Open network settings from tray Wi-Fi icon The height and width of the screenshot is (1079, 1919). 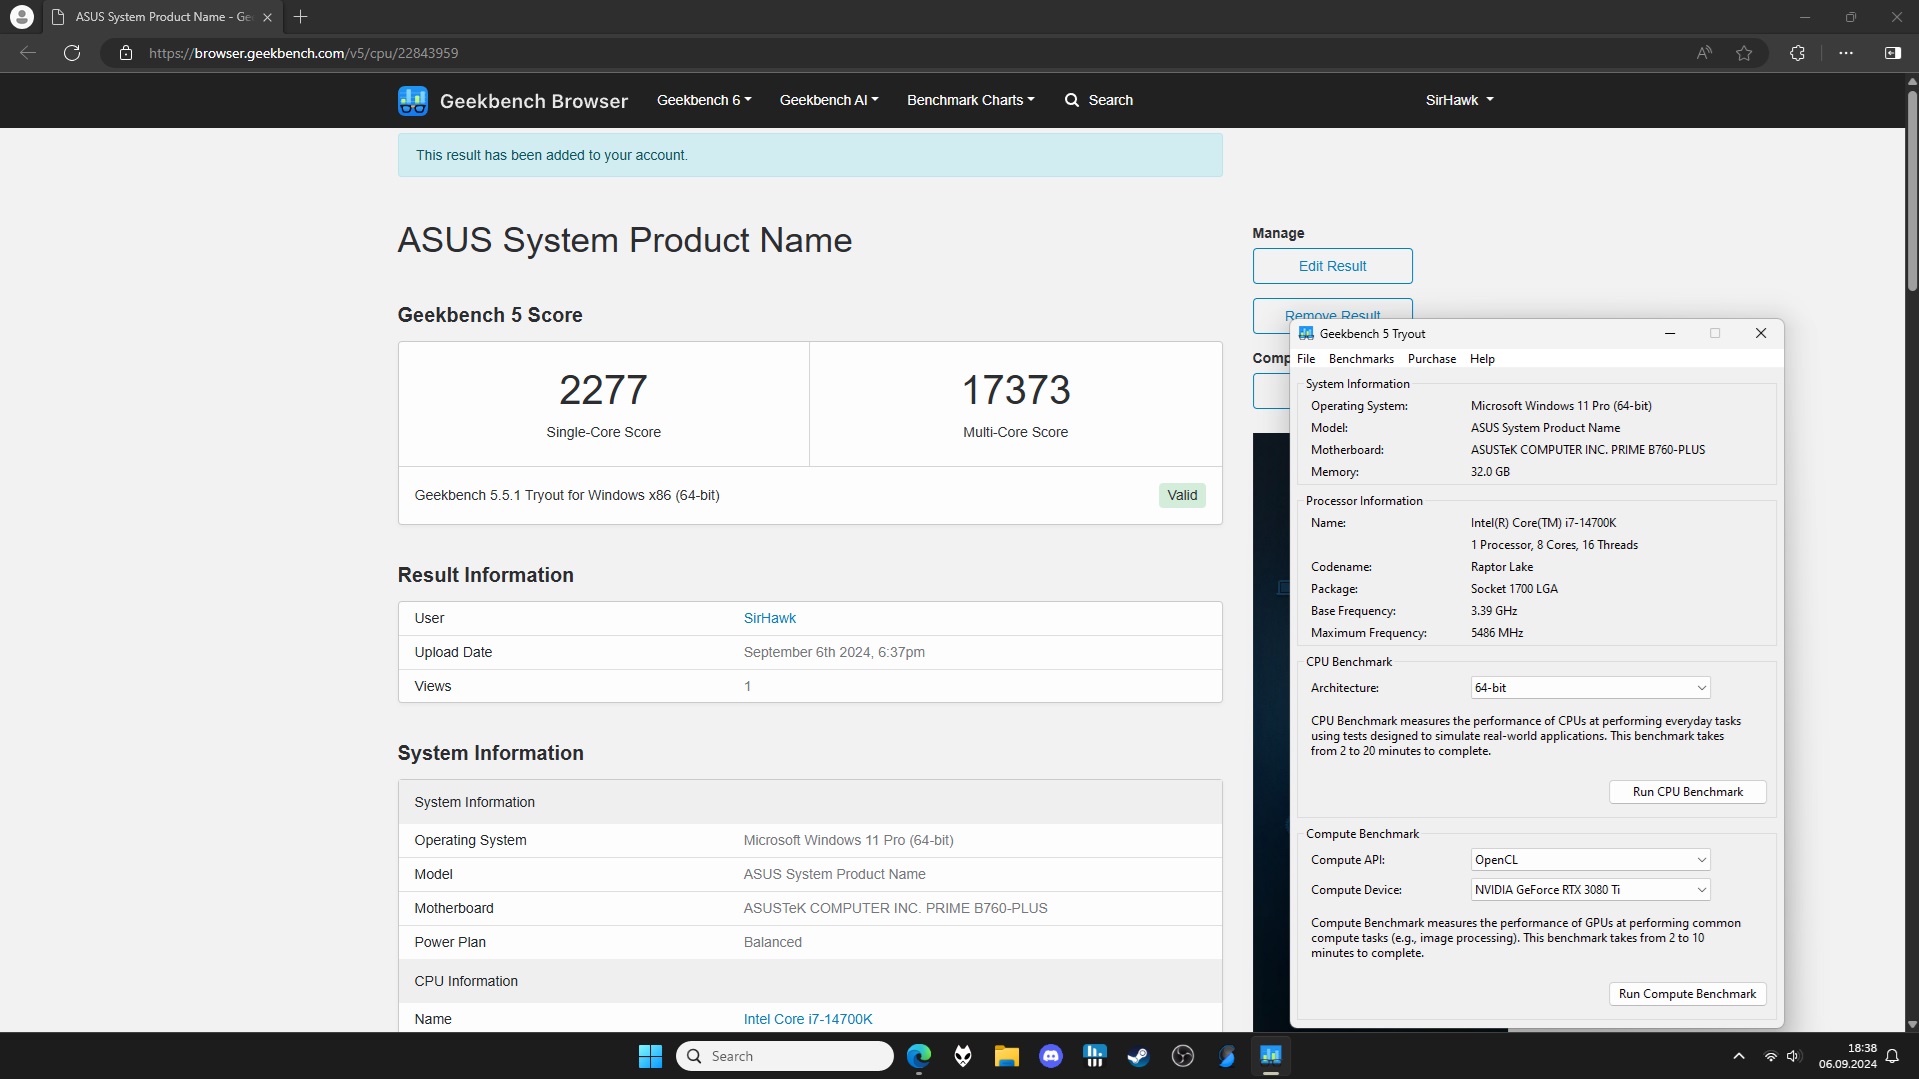coord(1771,1056)
